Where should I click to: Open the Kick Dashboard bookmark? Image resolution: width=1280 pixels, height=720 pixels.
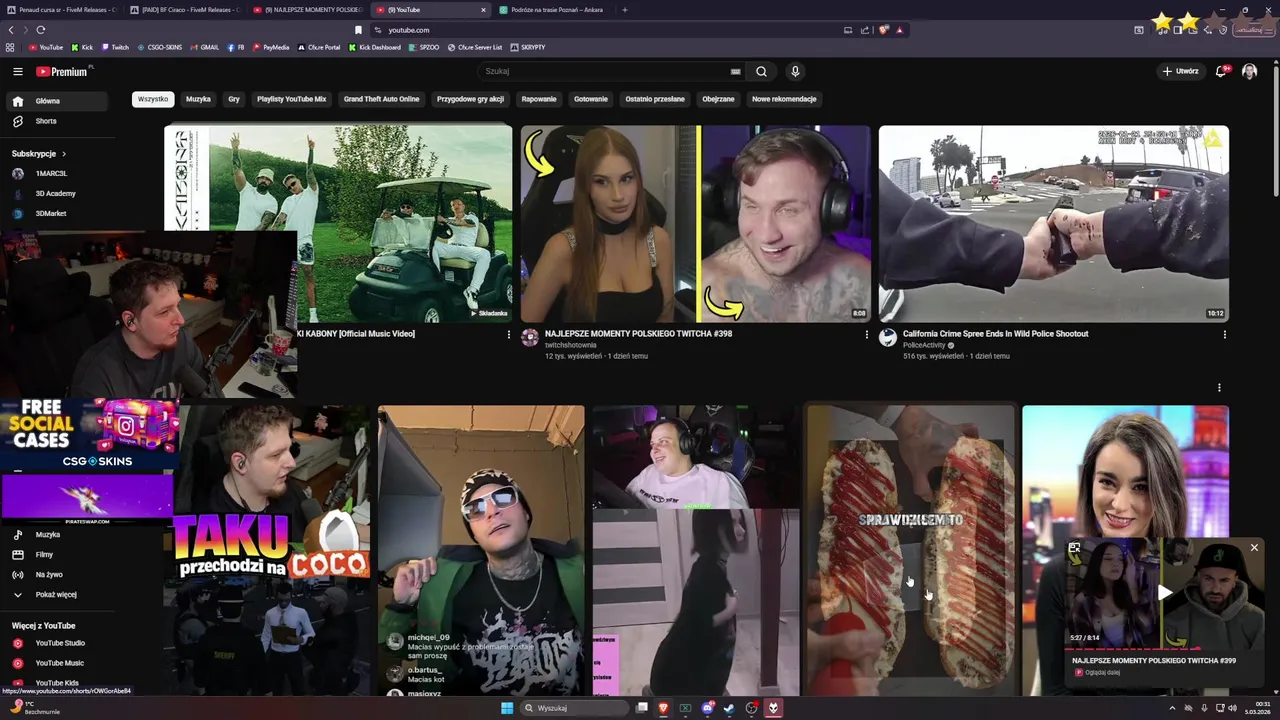[375, 47]
